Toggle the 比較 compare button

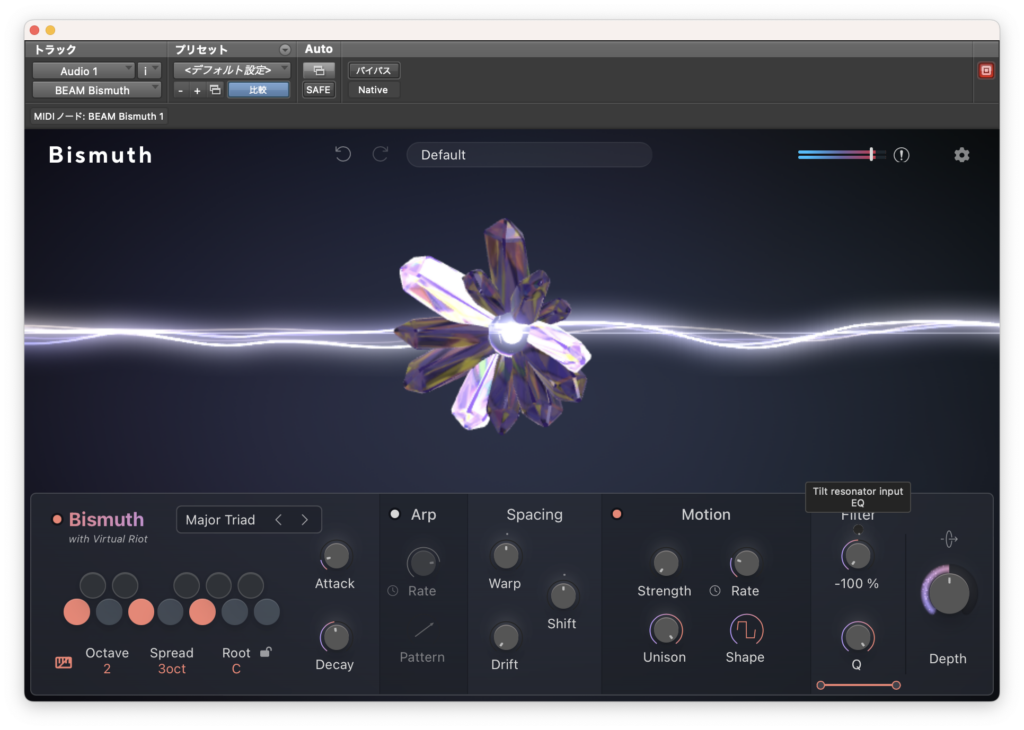pyautogui.click(x=258, y=90)
